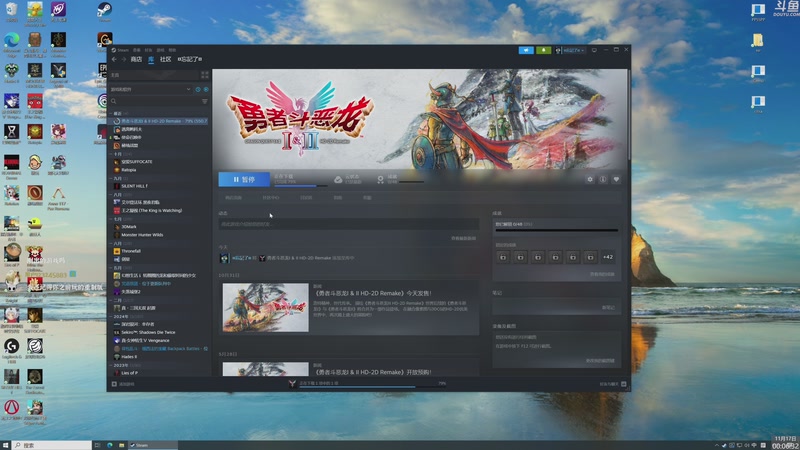Open the profile tab next to 社区
This screenshot has width=800, height=450.
[x=189, y=60]
